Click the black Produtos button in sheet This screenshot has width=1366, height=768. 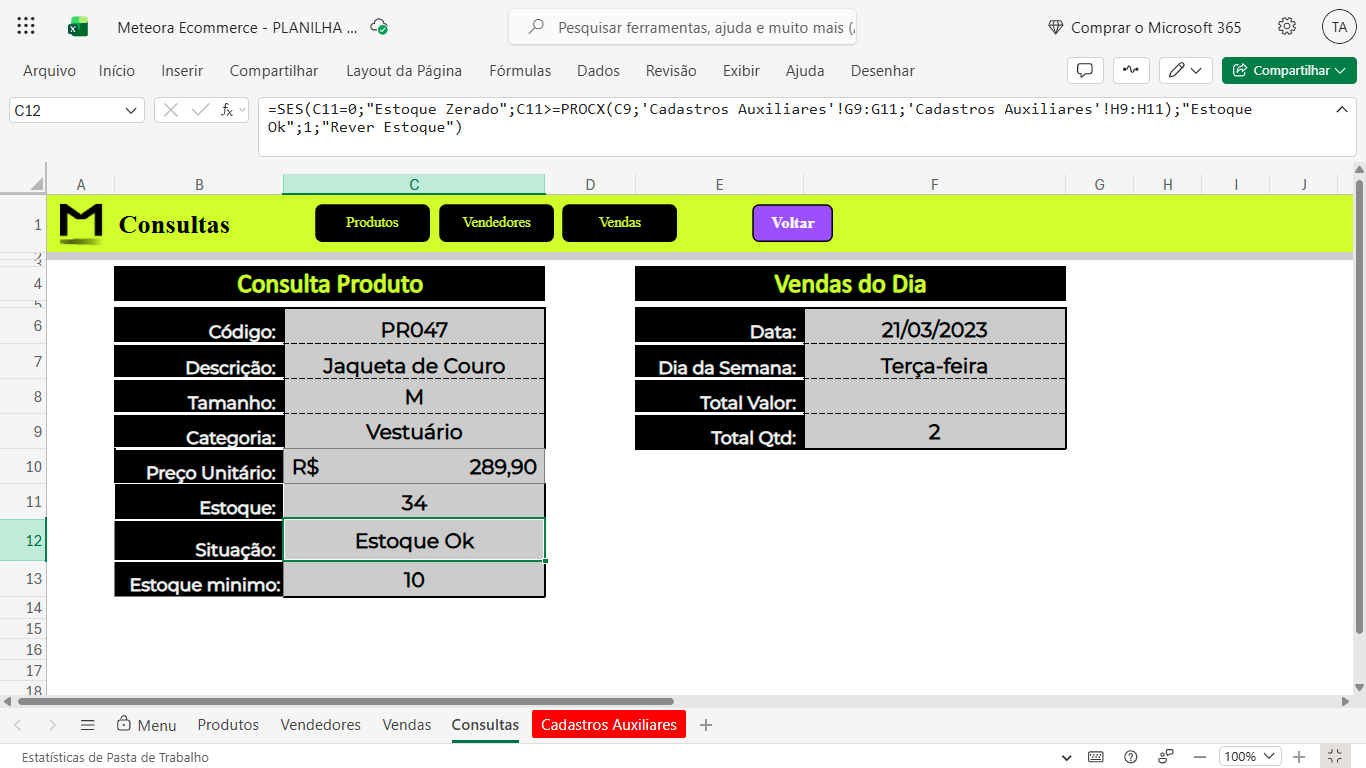[x=372, y=223]
